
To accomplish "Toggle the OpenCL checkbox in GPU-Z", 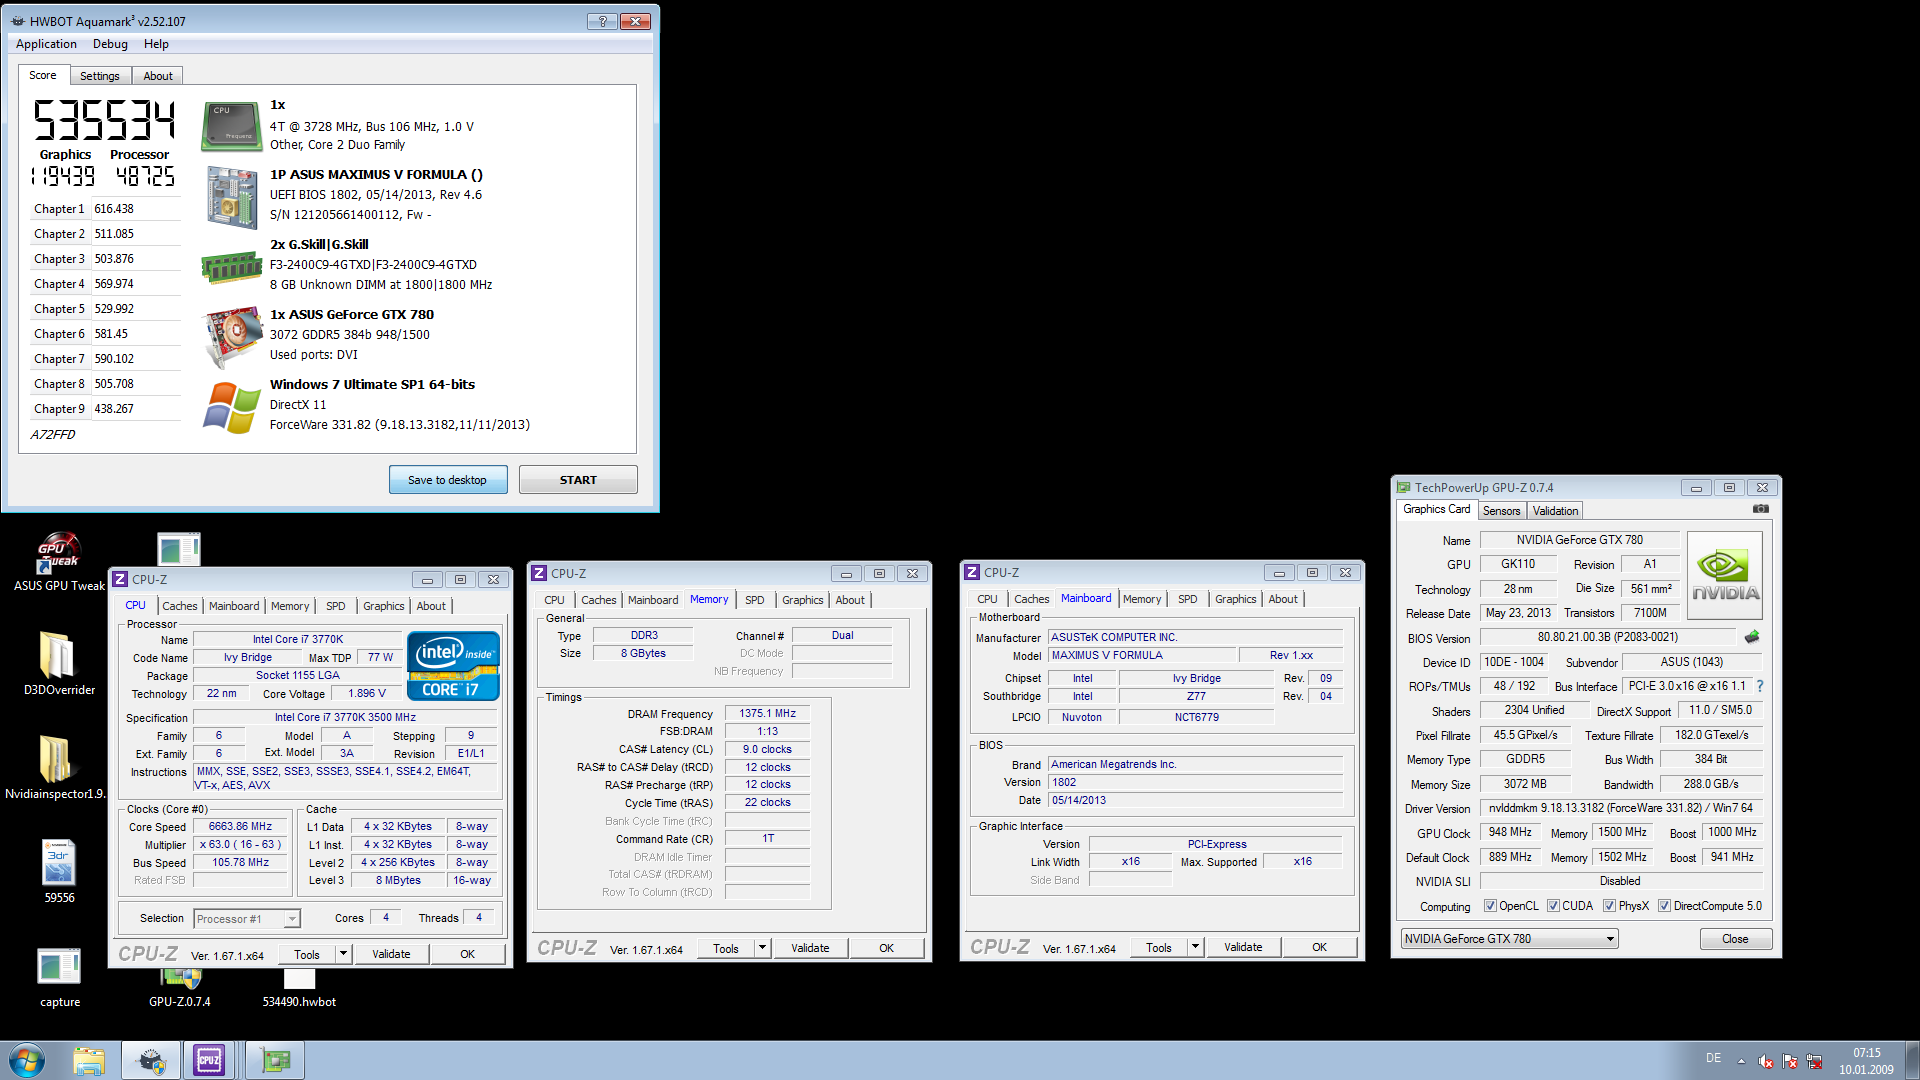I will pos(1490,906).
